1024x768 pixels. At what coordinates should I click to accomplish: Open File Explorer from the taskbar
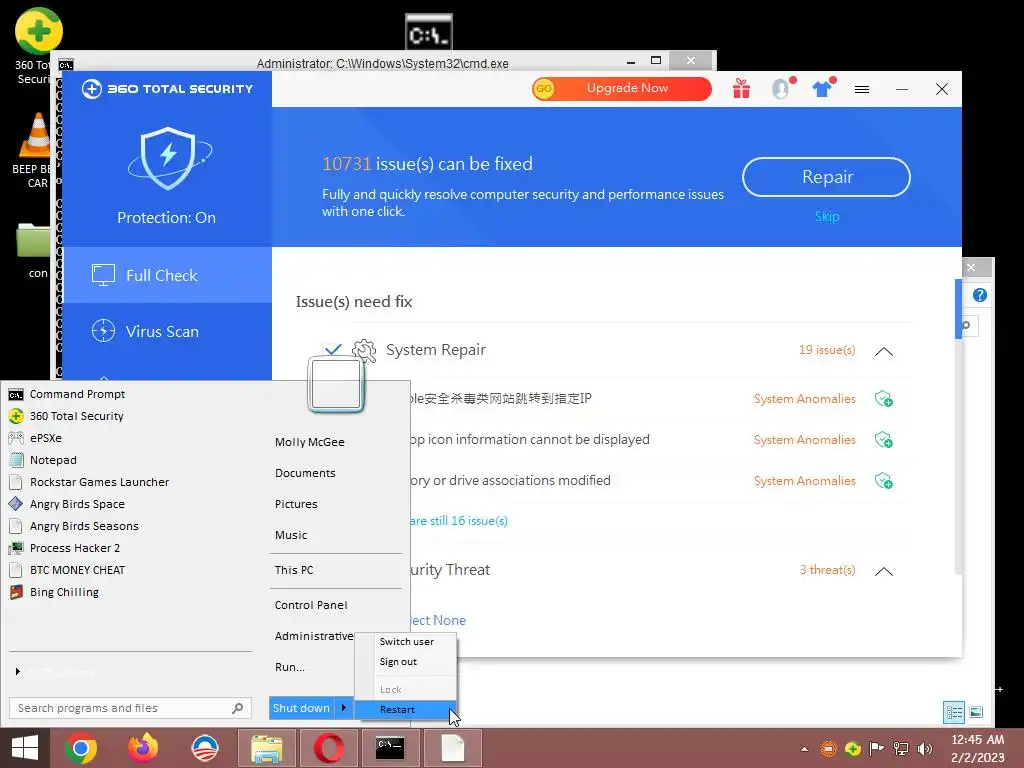coord(267,748)
